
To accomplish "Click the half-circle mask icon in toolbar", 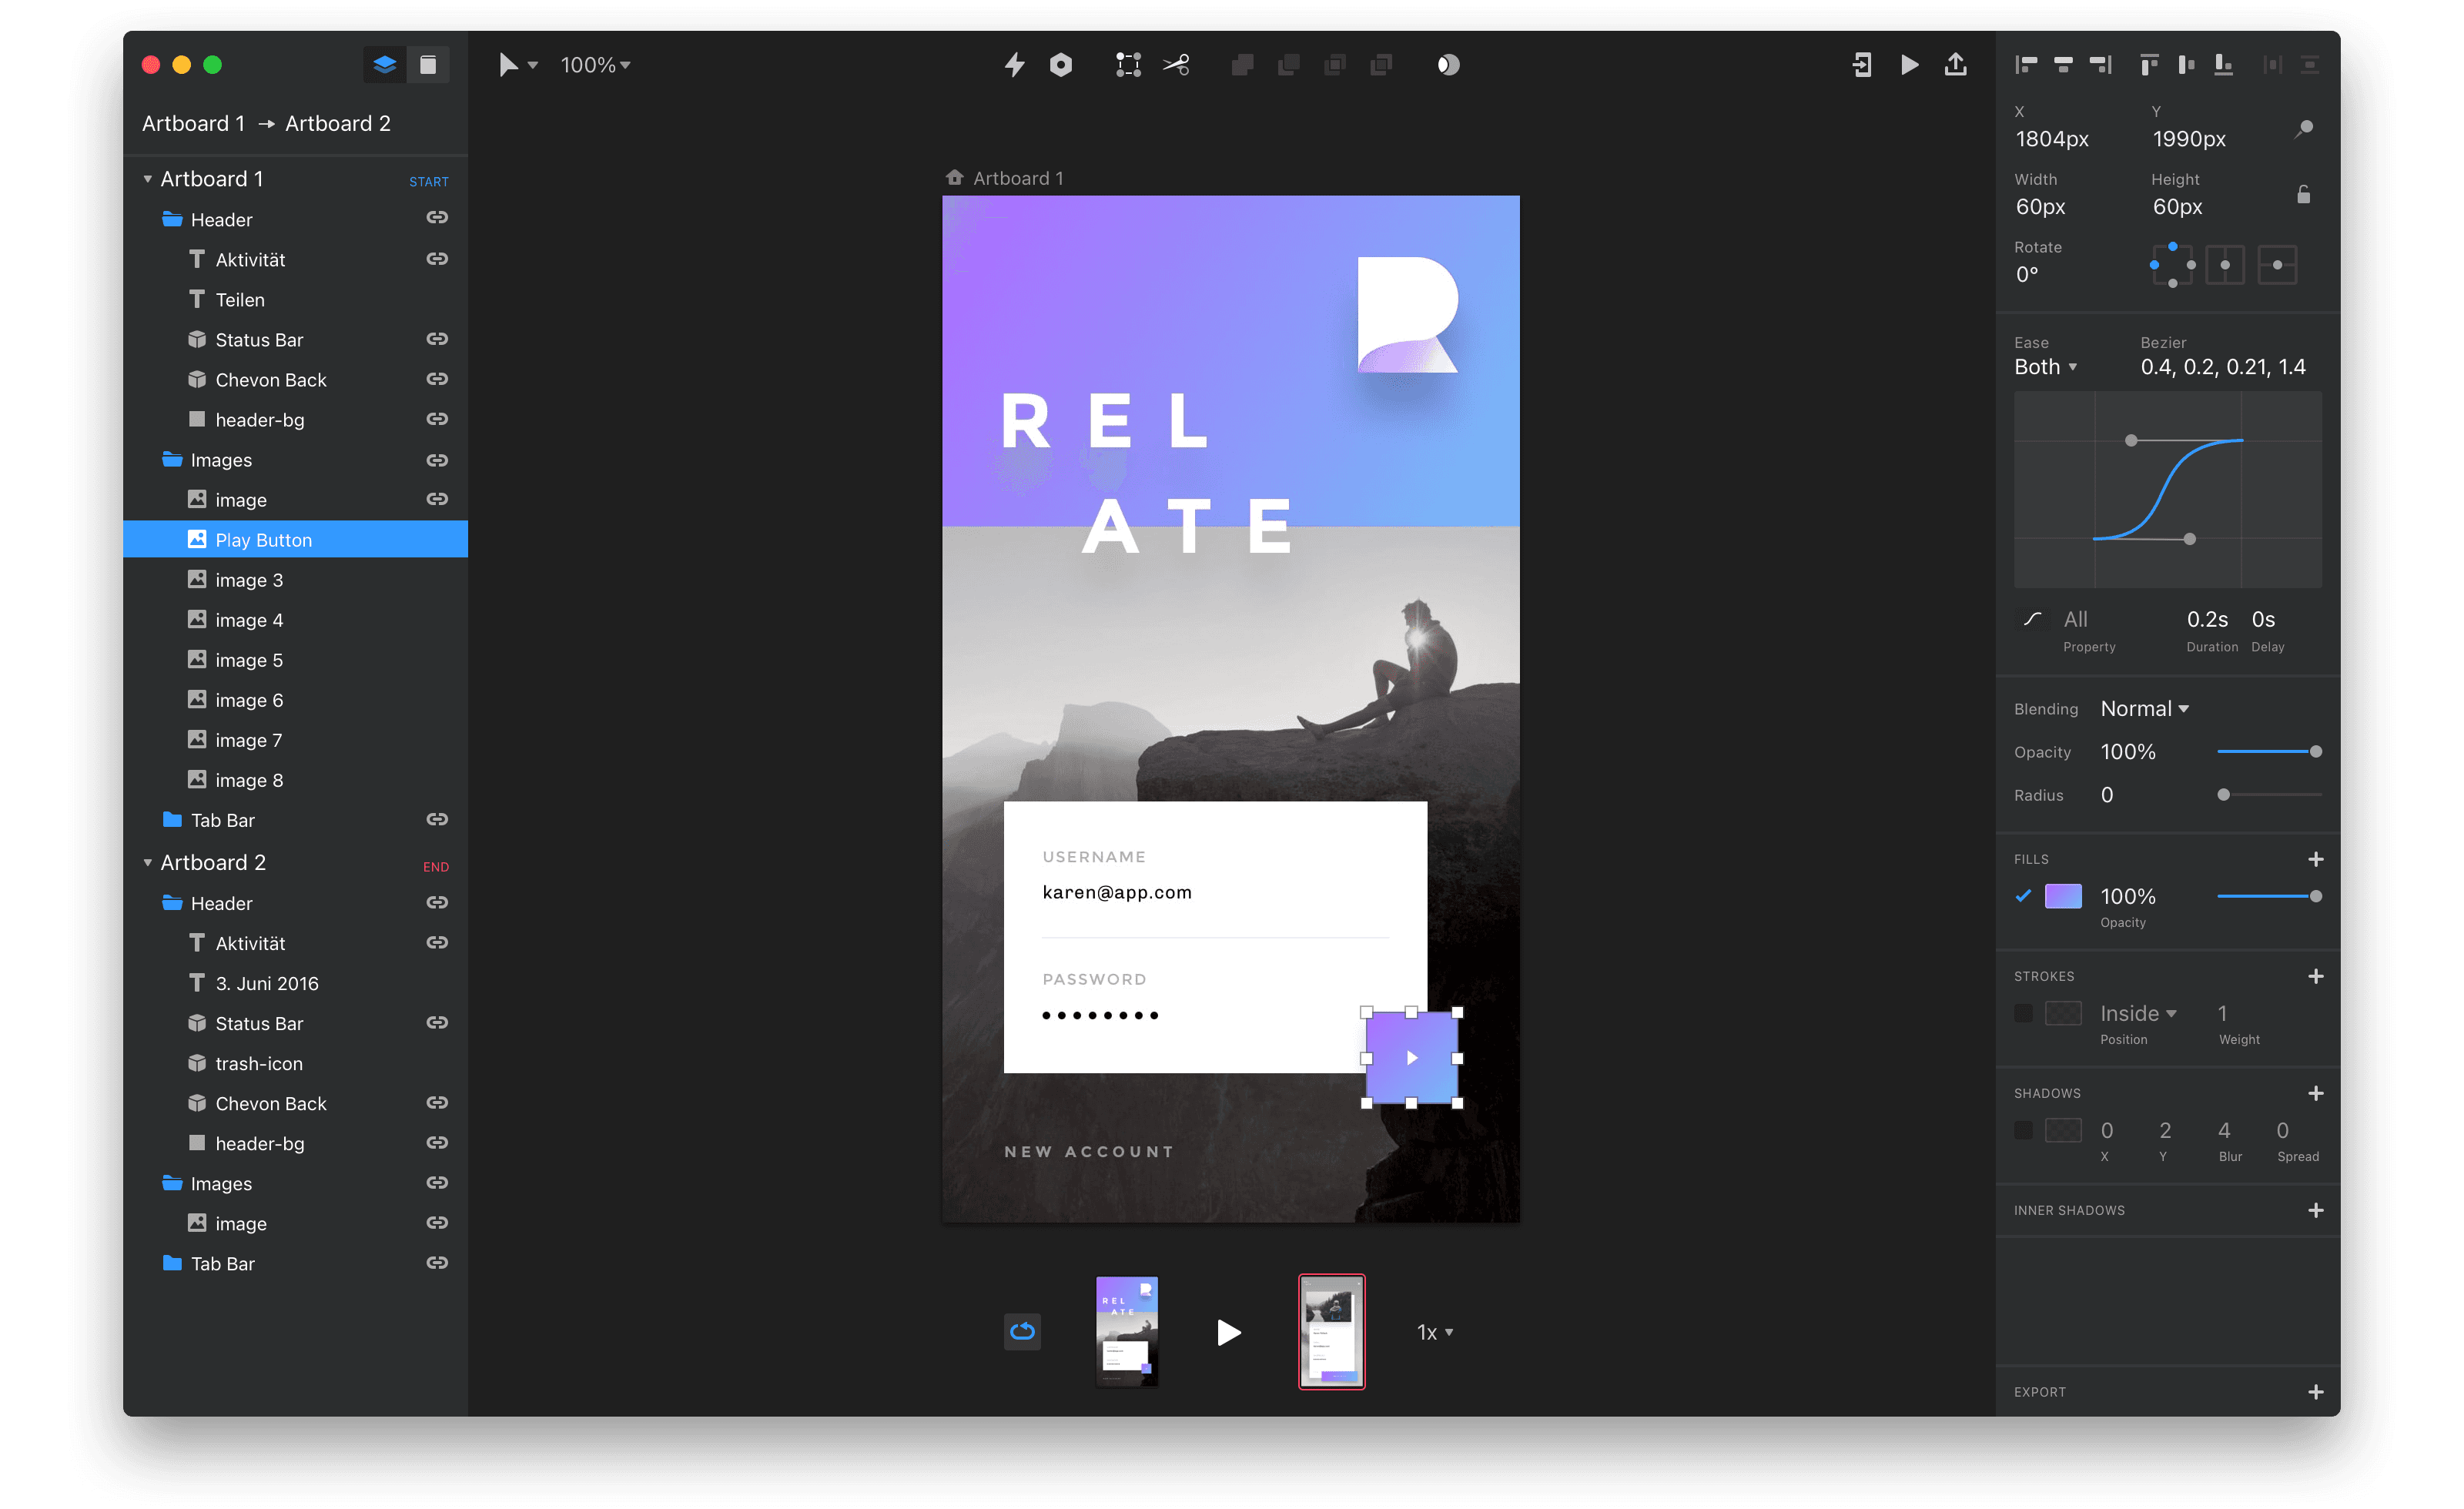I will click(x=1448, y=65).
